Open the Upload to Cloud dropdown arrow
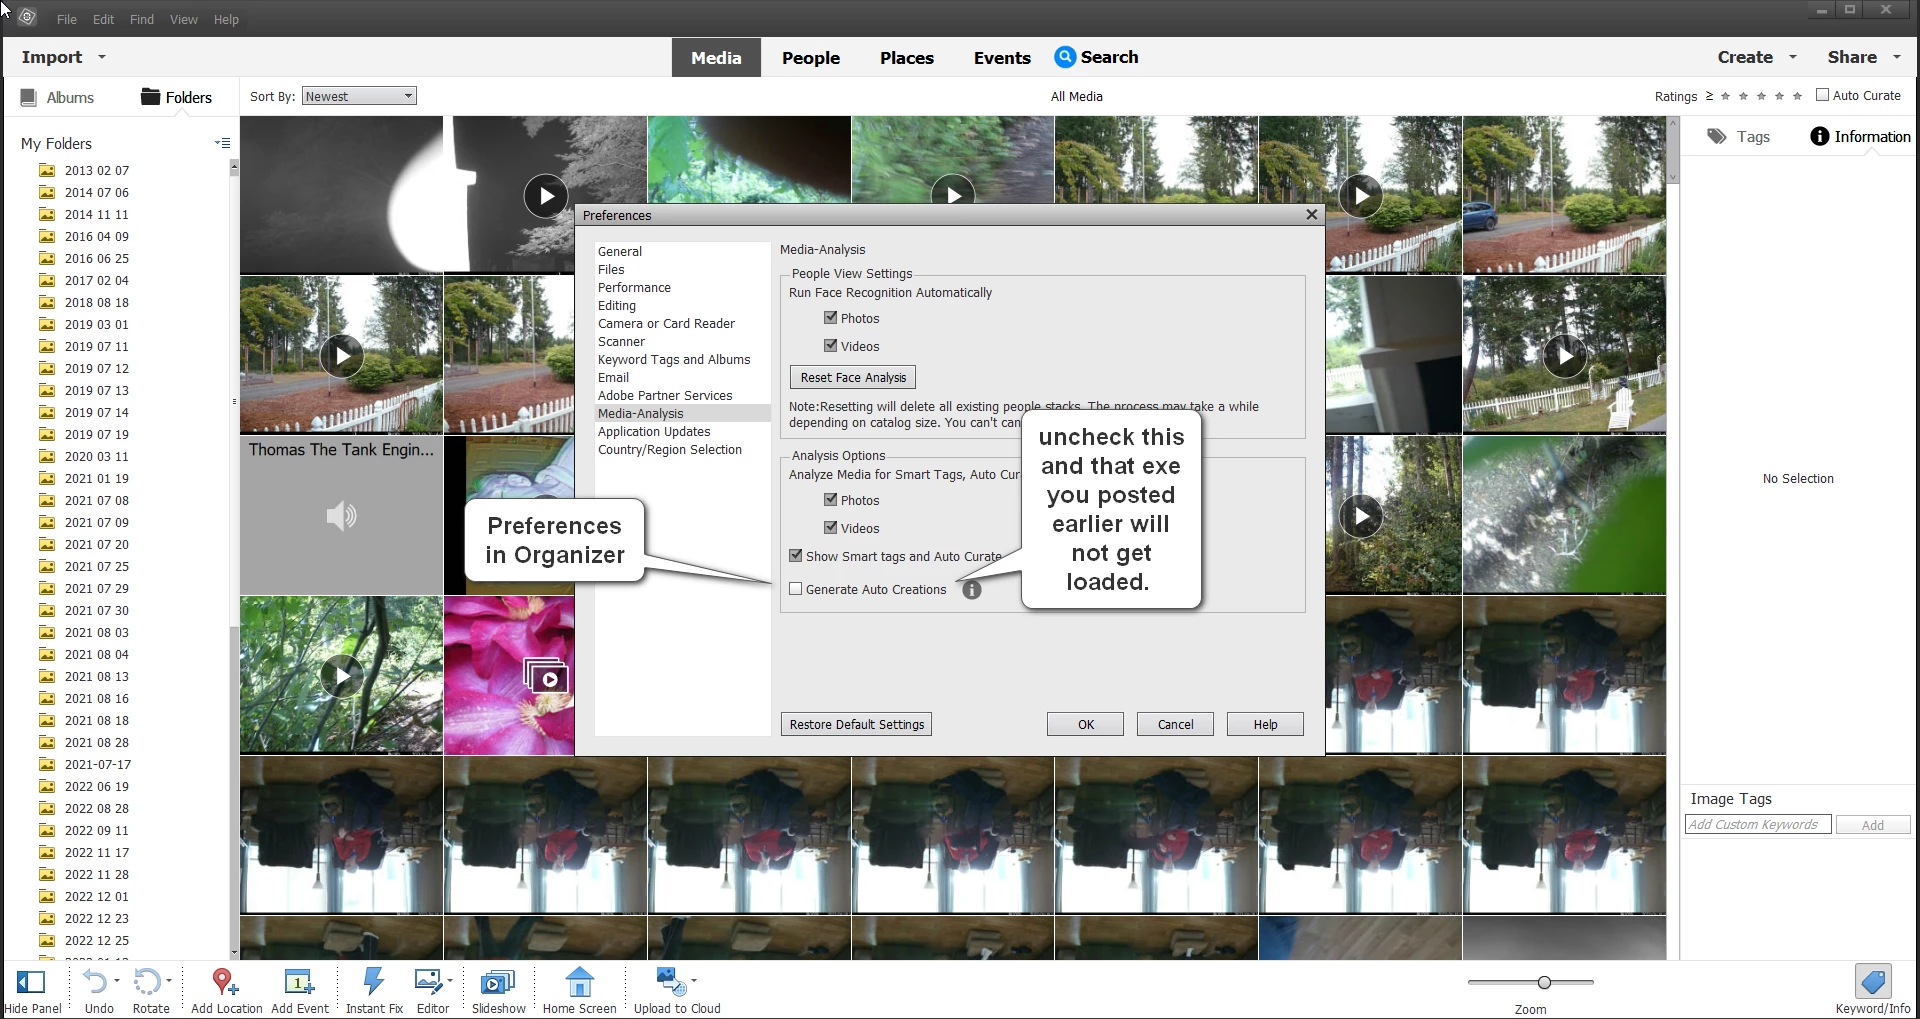 coord(694,980)
